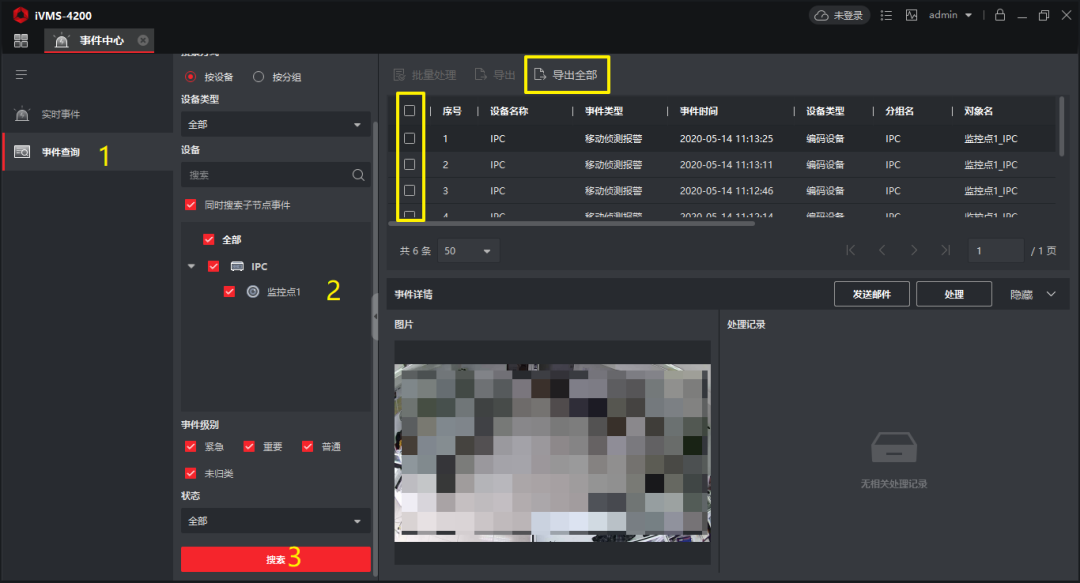
Task: Toggle the 同时搜索子节点事件 checkbox
Action: tap(191, 205)
